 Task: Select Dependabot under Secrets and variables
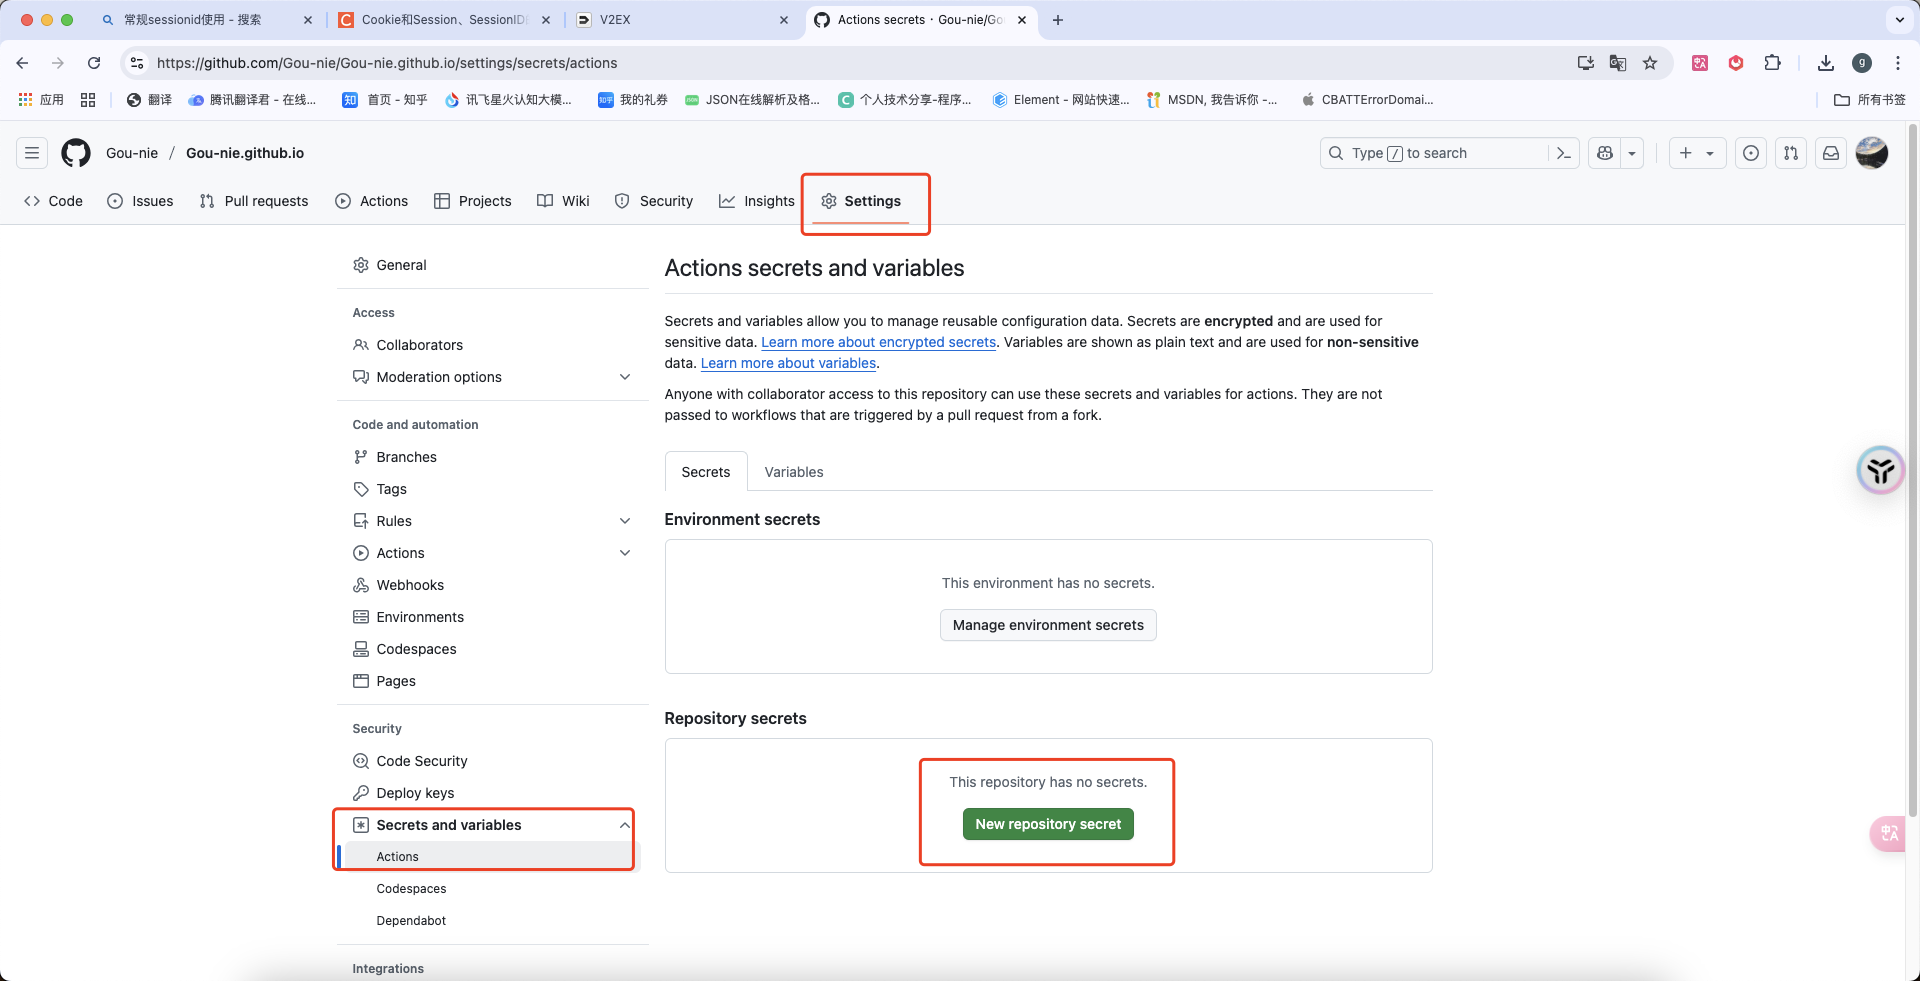pos(492,921)
